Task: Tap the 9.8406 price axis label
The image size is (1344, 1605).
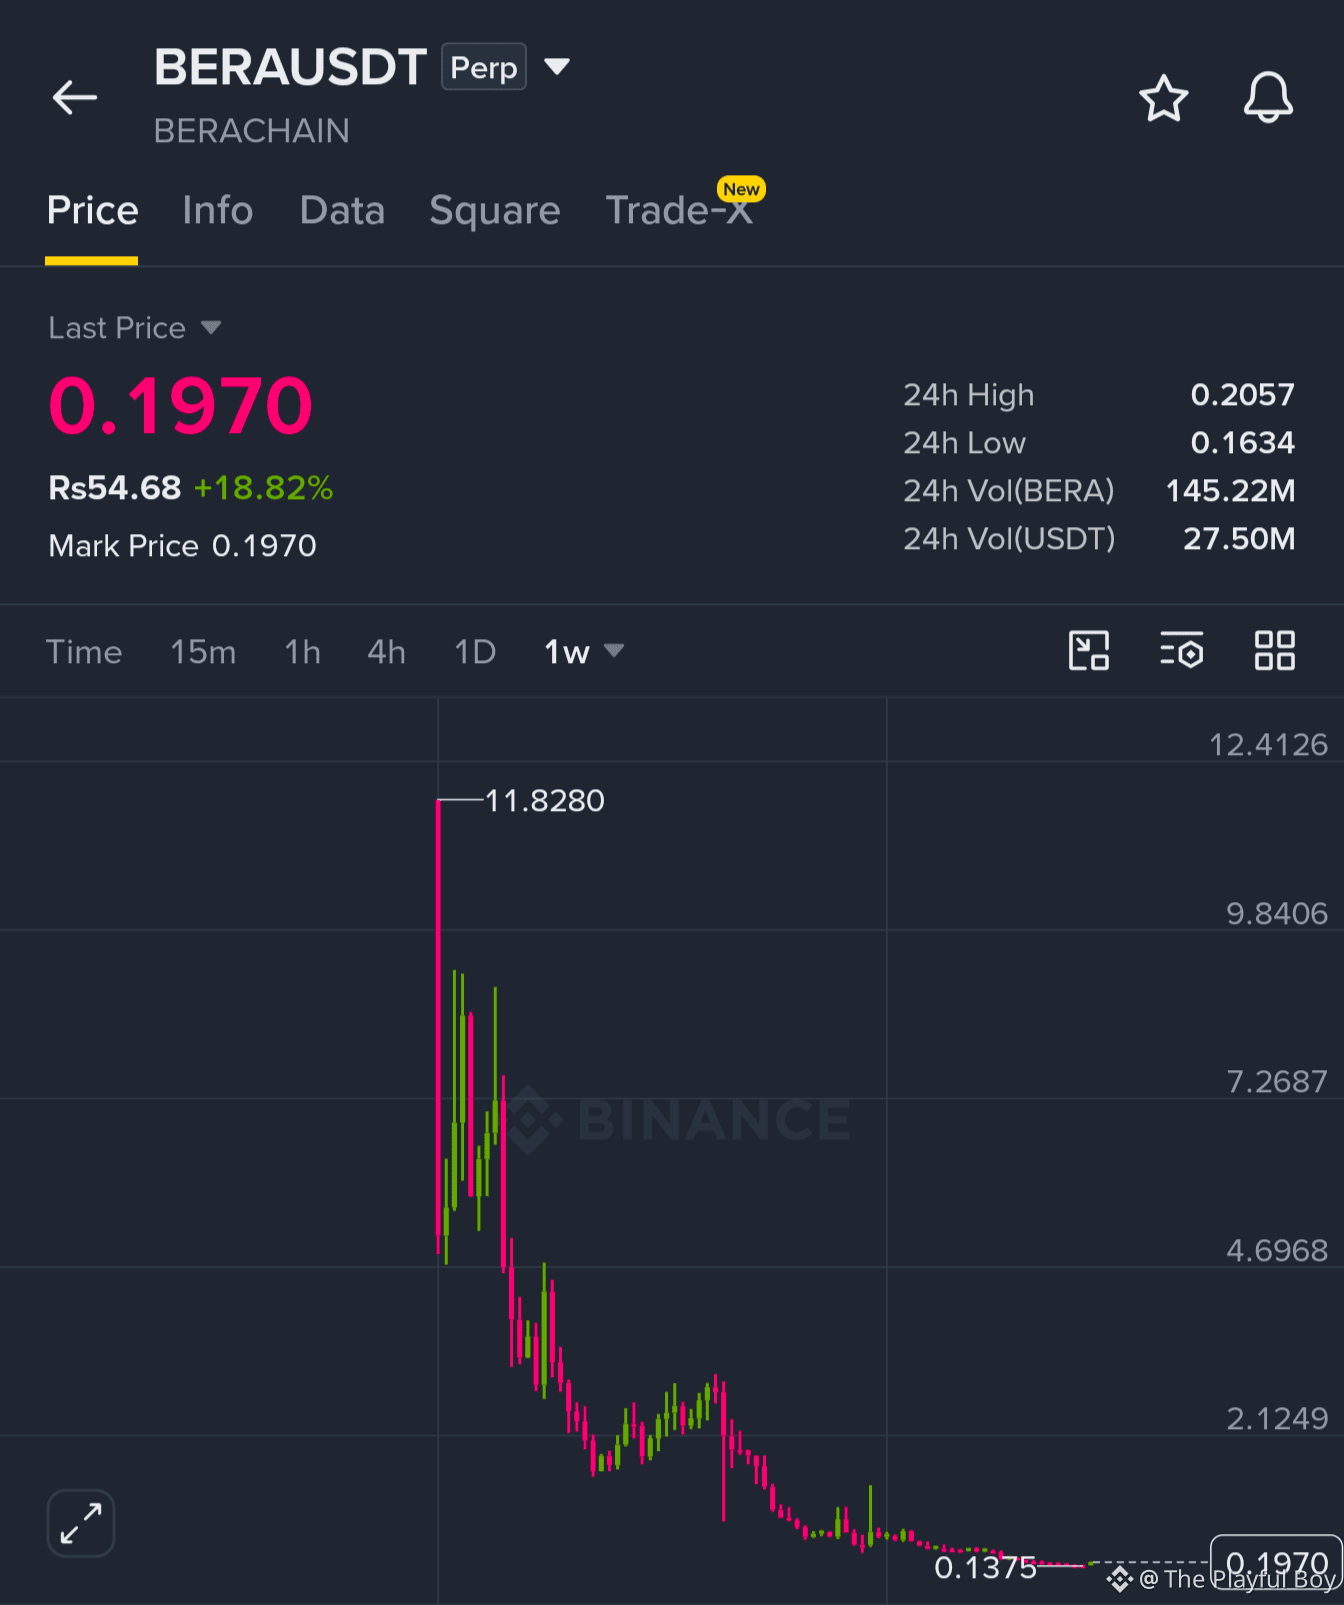Action: (x=1277, y=913)
